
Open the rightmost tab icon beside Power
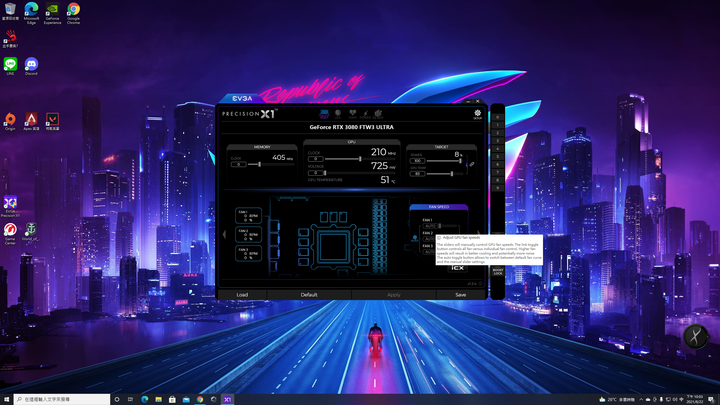[x=378, y=113]
